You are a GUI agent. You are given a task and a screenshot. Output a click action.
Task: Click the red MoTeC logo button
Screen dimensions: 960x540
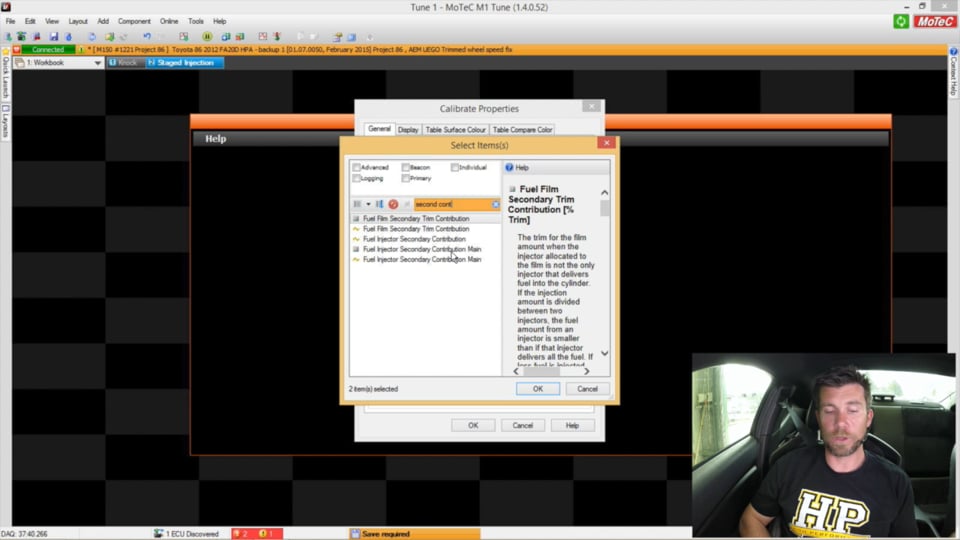935,21
